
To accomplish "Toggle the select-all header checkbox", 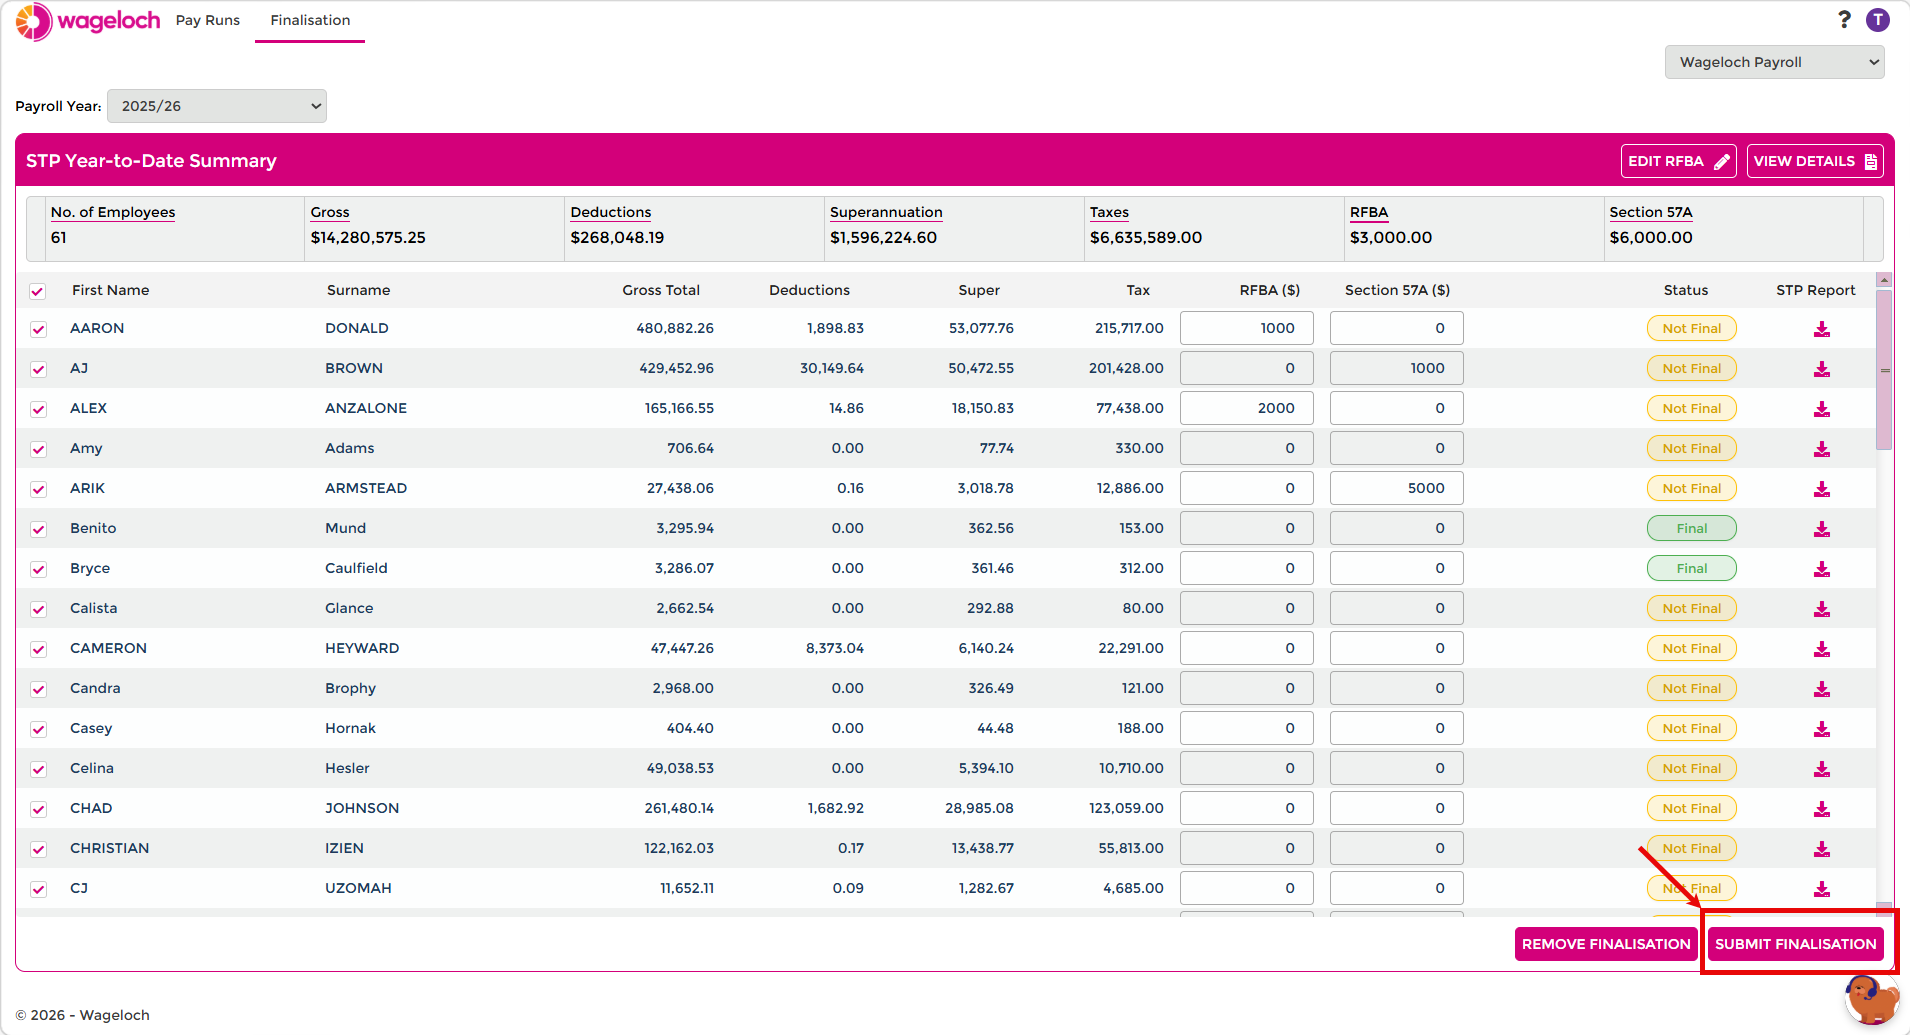I will 38,291.
